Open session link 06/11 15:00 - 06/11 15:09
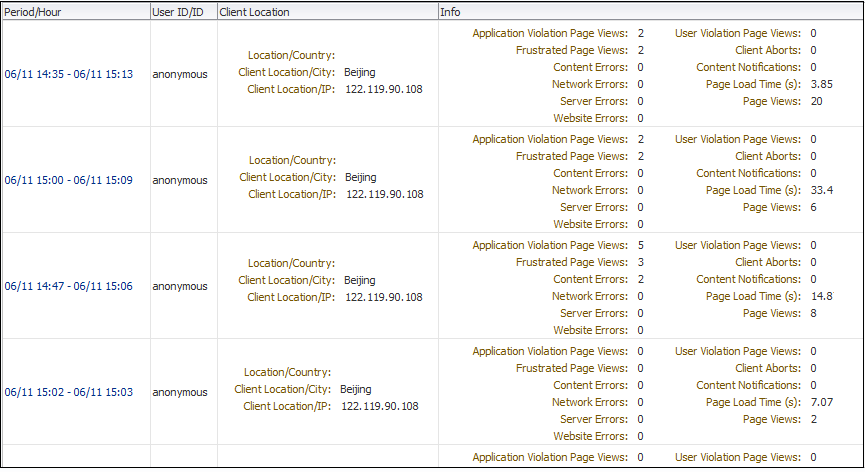Image resolution: width=865 pixels, height=472 pixels. pyautogui.click(x=69, y=180)
